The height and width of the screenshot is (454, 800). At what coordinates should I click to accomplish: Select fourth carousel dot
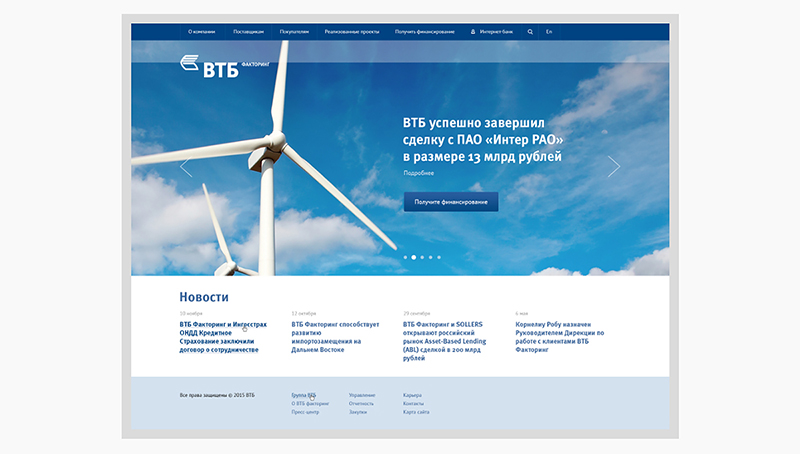coord(431,257)
